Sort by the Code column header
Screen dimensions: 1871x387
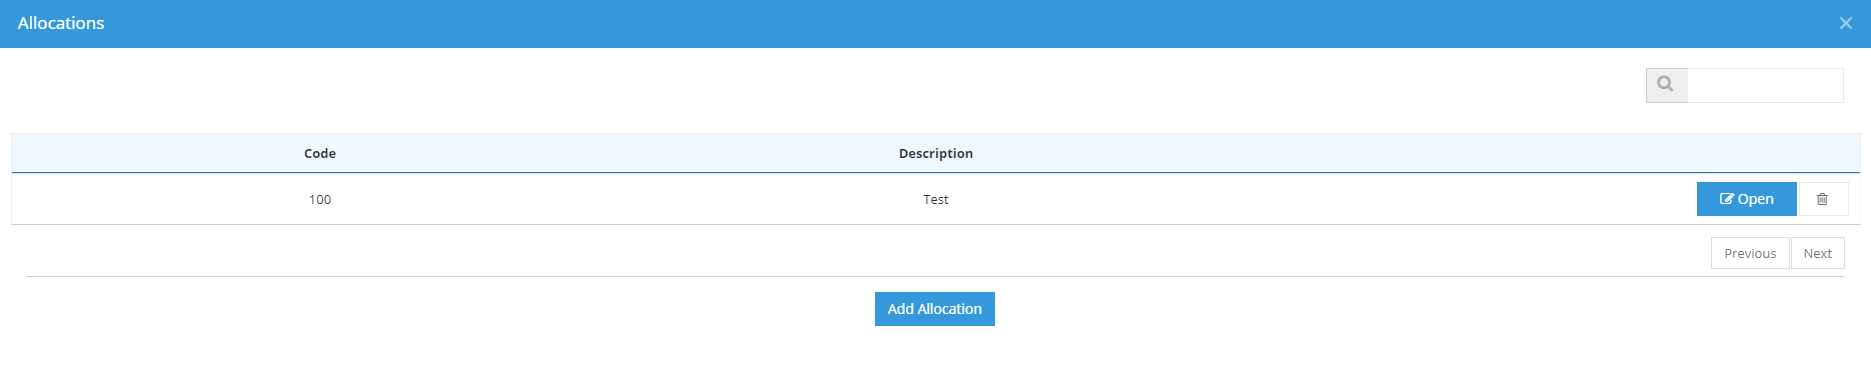(x=320, y=153)
